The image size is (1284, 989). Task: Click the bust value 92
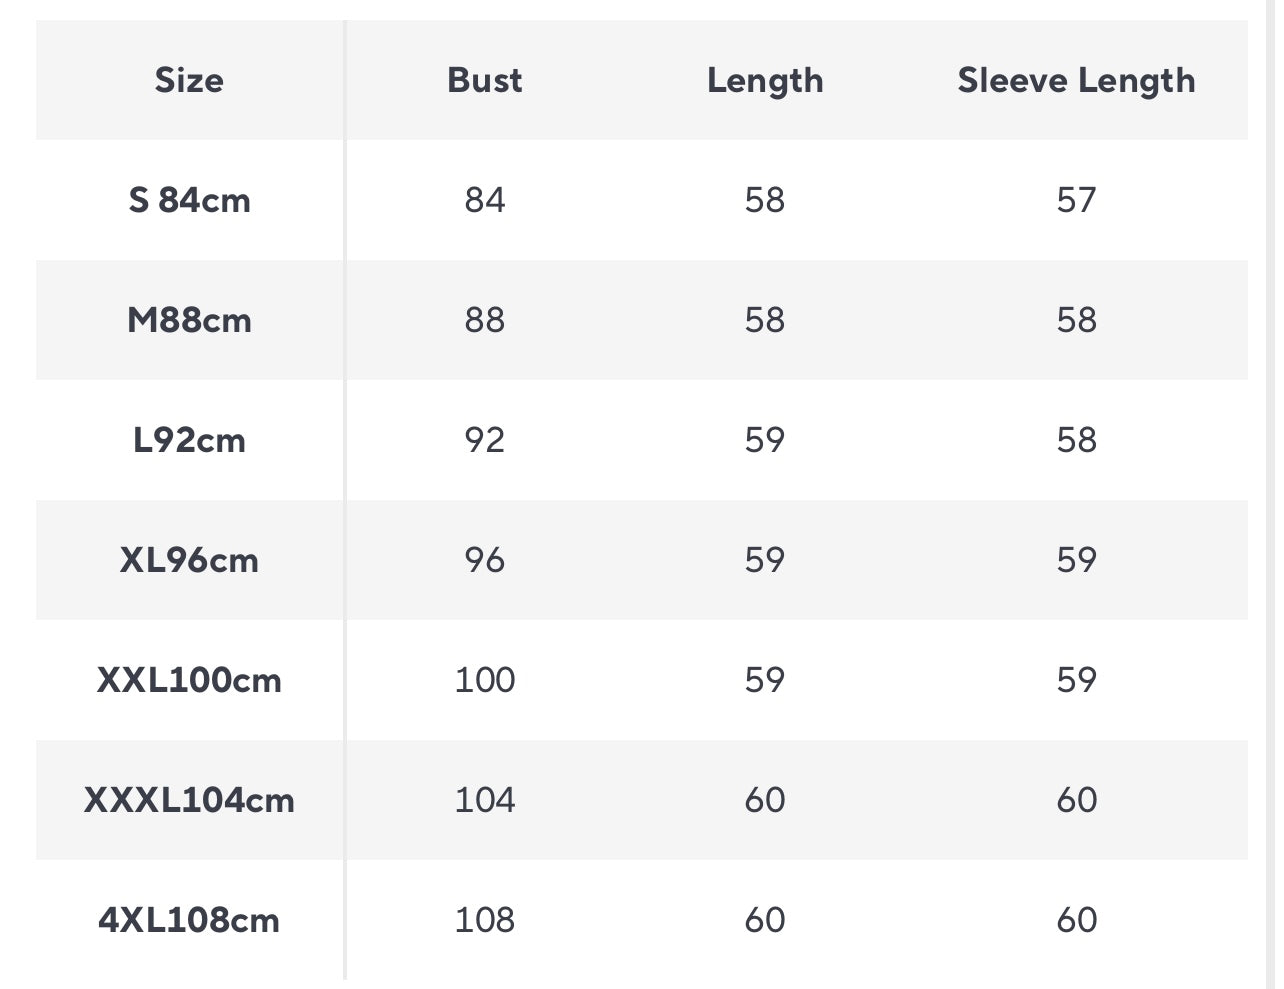coord(485,440)
